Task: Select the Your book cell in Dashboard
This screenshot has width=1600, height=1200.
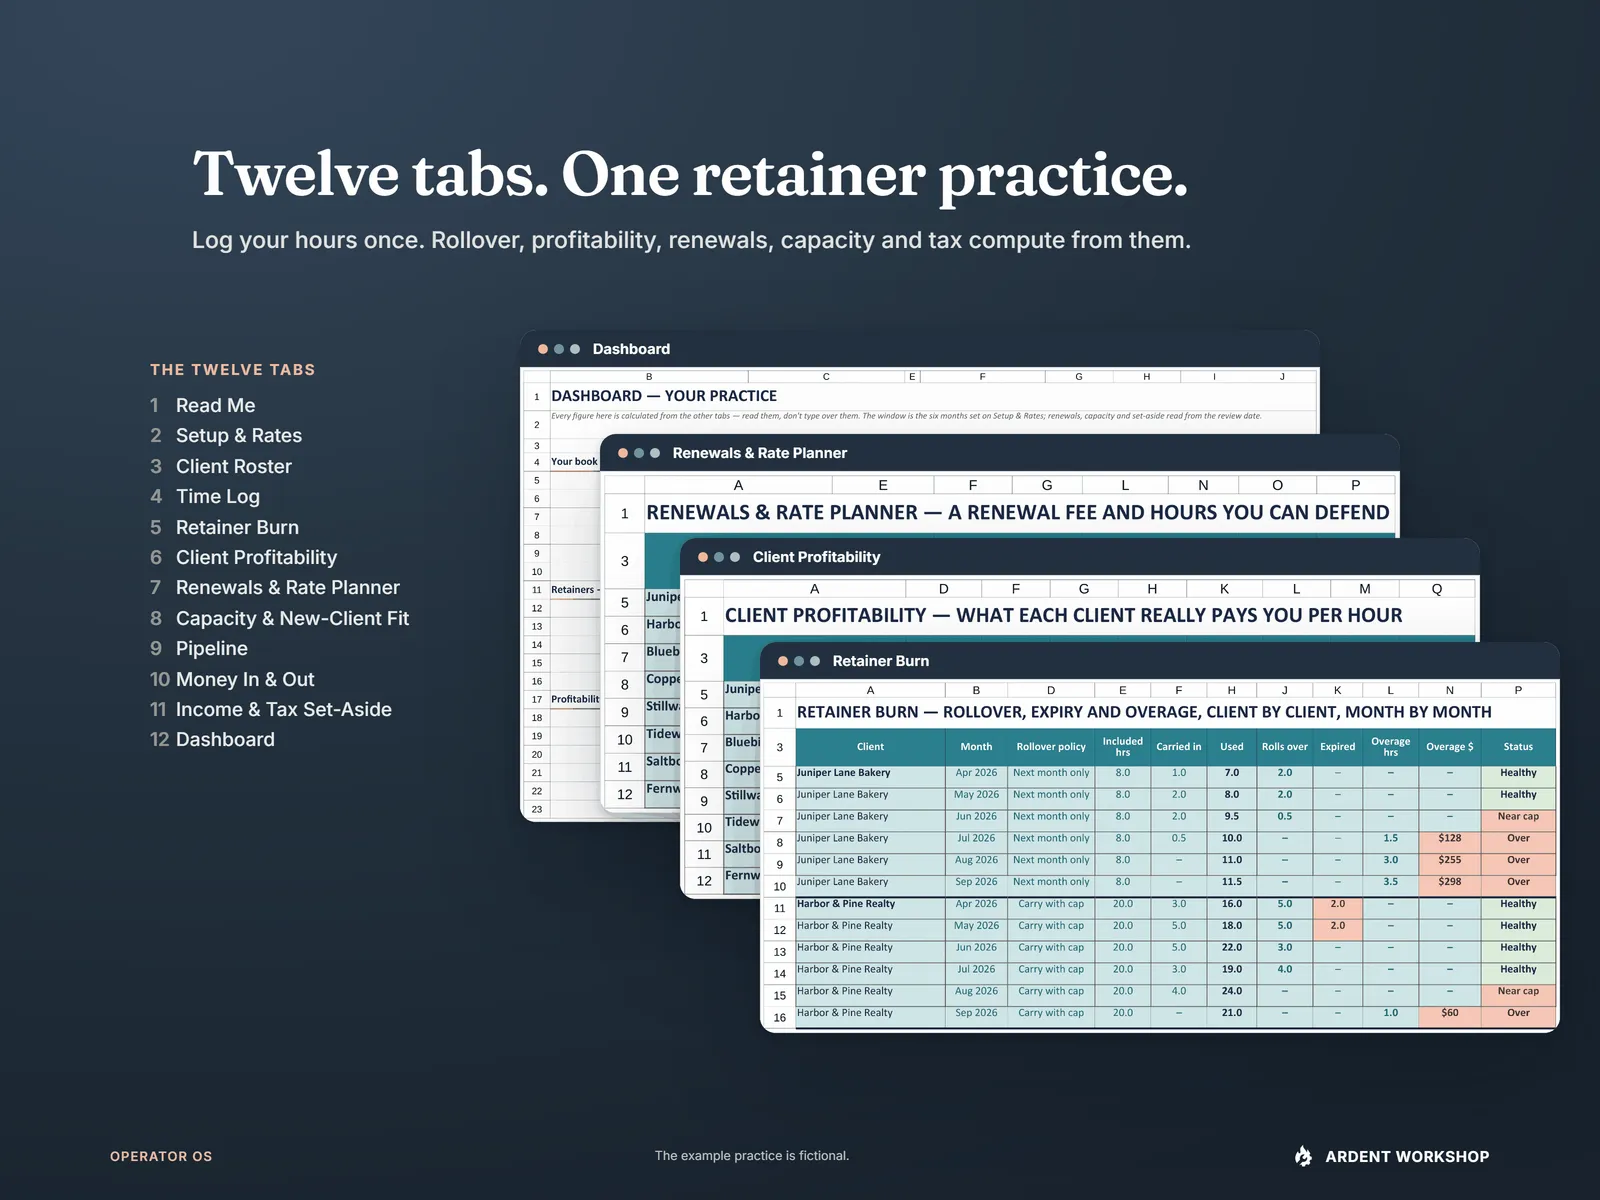Action: 574,462
